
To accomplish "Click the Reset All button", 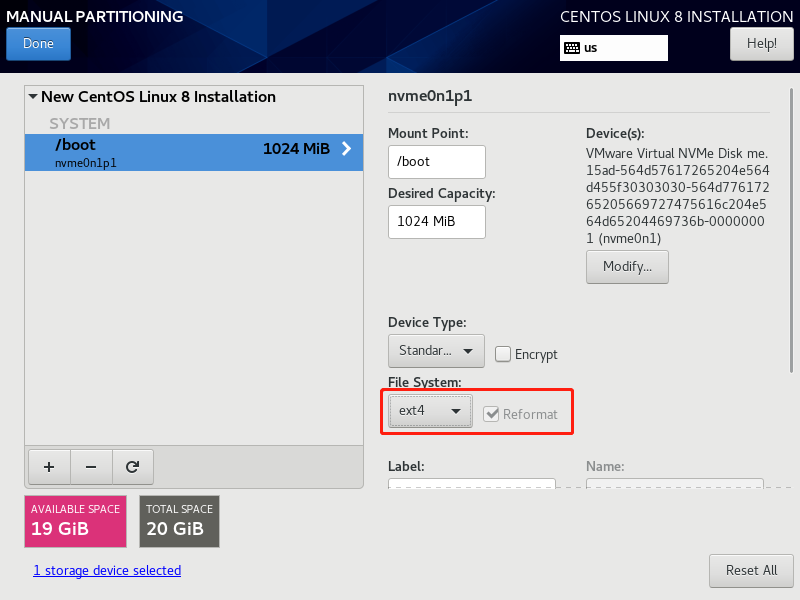I will [751, 570].
